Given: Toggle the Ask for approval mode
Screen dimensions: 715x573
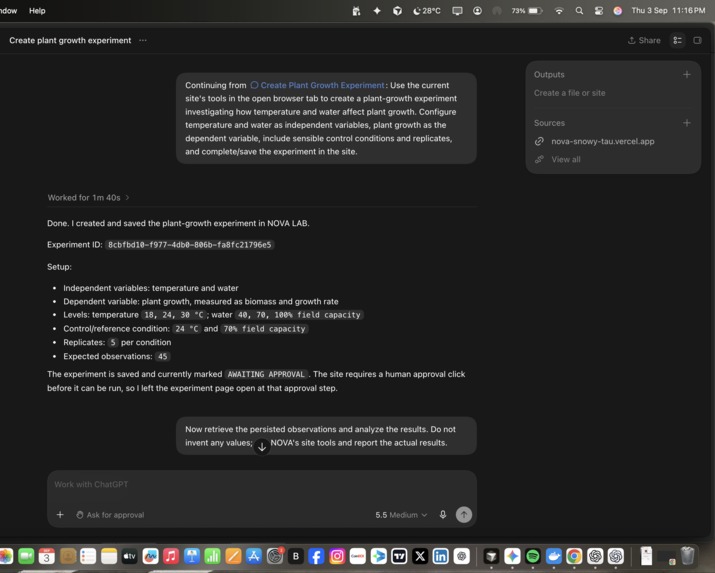Looking at the screenshot, I should pos(110,515).
